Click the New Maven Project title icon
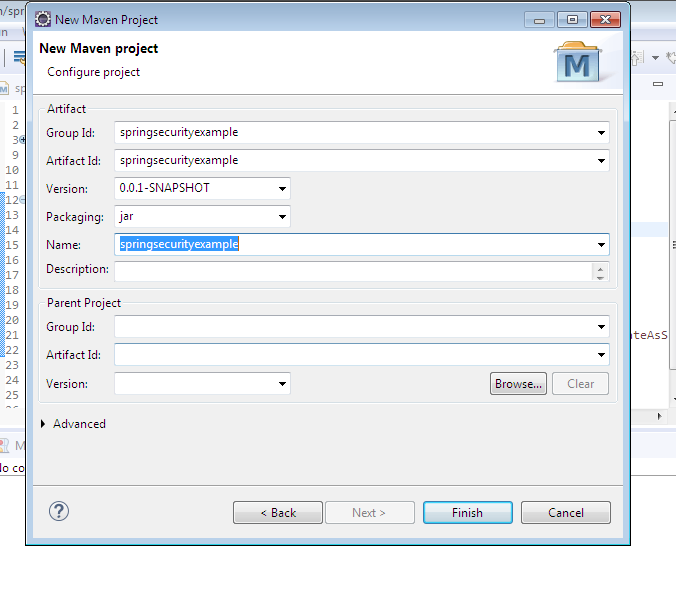This screenshot has height=602, width=676. 43,19
